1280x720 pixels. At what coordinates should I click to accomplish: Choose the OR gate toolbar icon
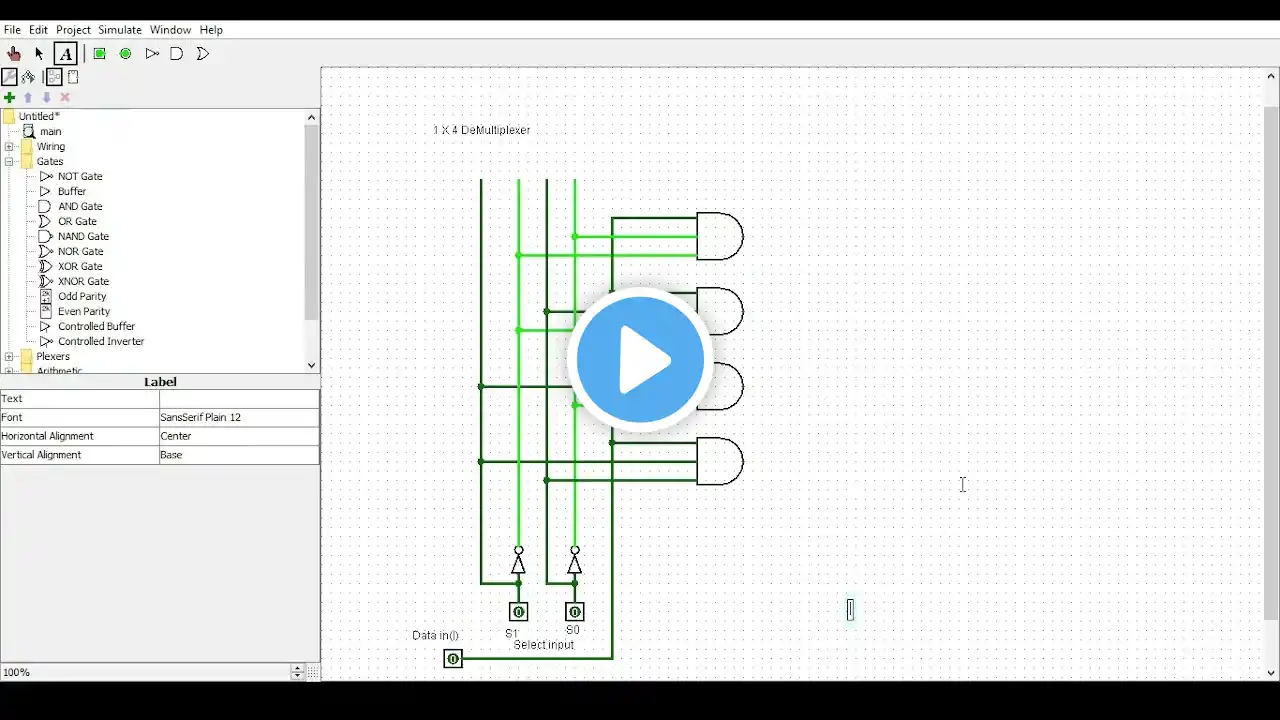point(203,54)
